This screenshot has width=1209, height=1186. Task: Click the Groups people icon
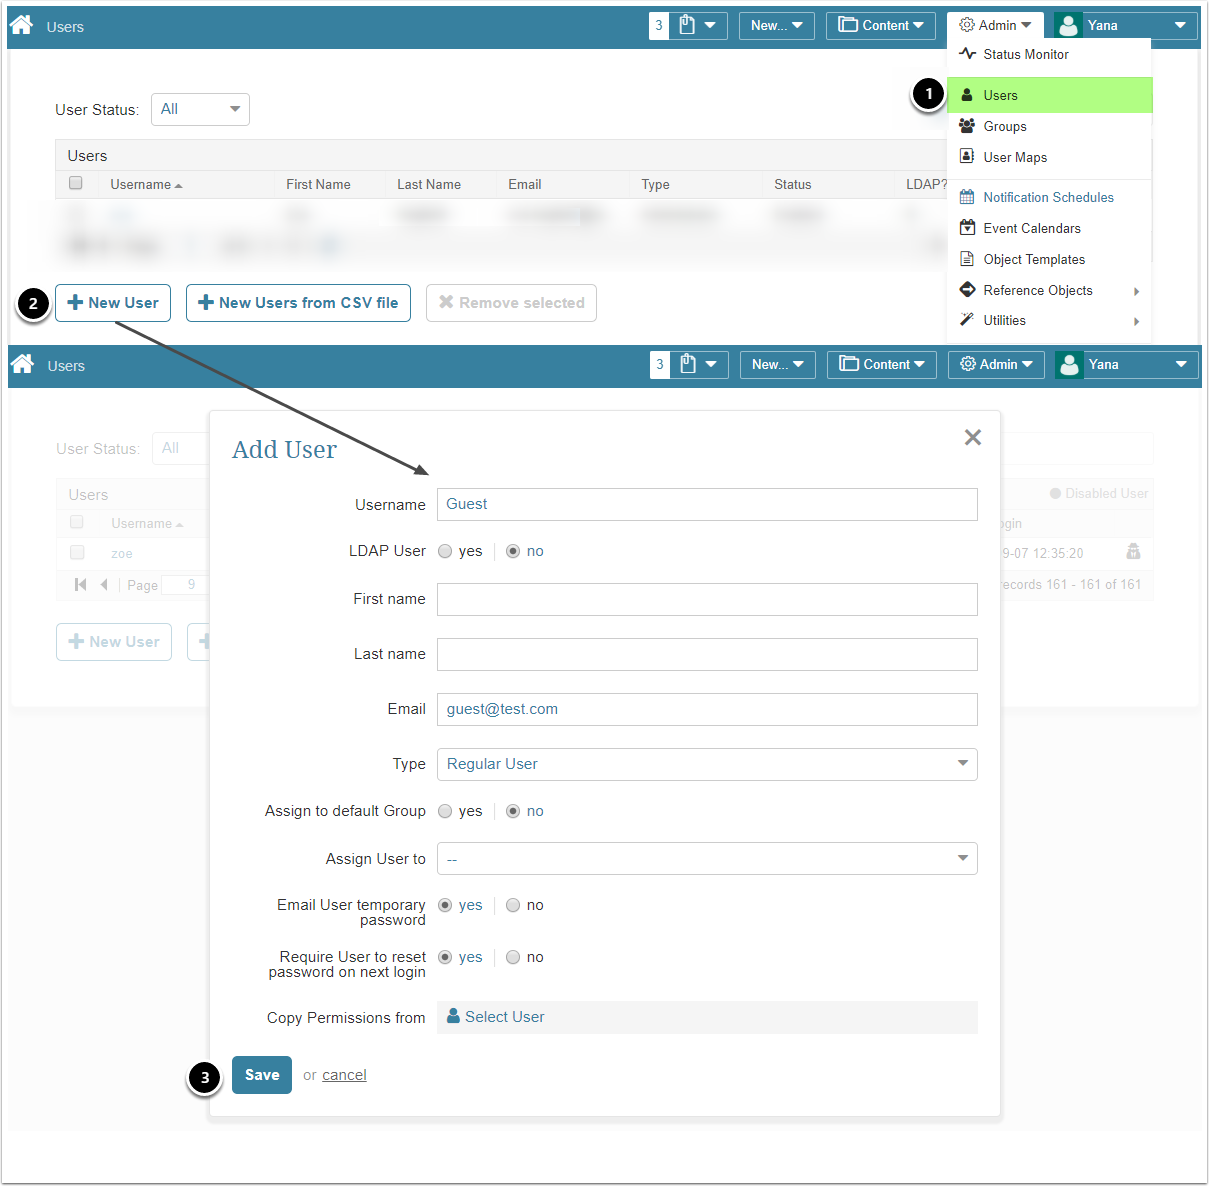tap(967, 126)
